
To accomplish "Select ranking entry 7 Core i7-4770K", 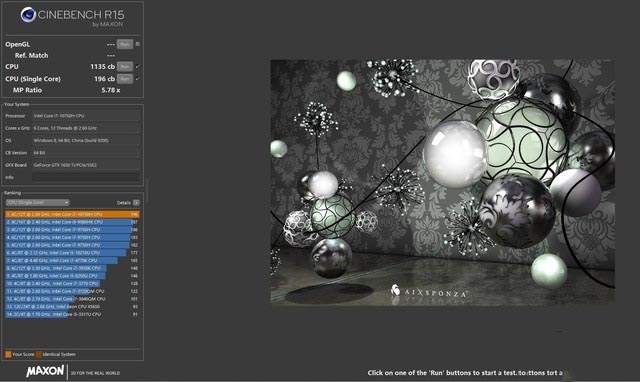I will click(72, 260).
